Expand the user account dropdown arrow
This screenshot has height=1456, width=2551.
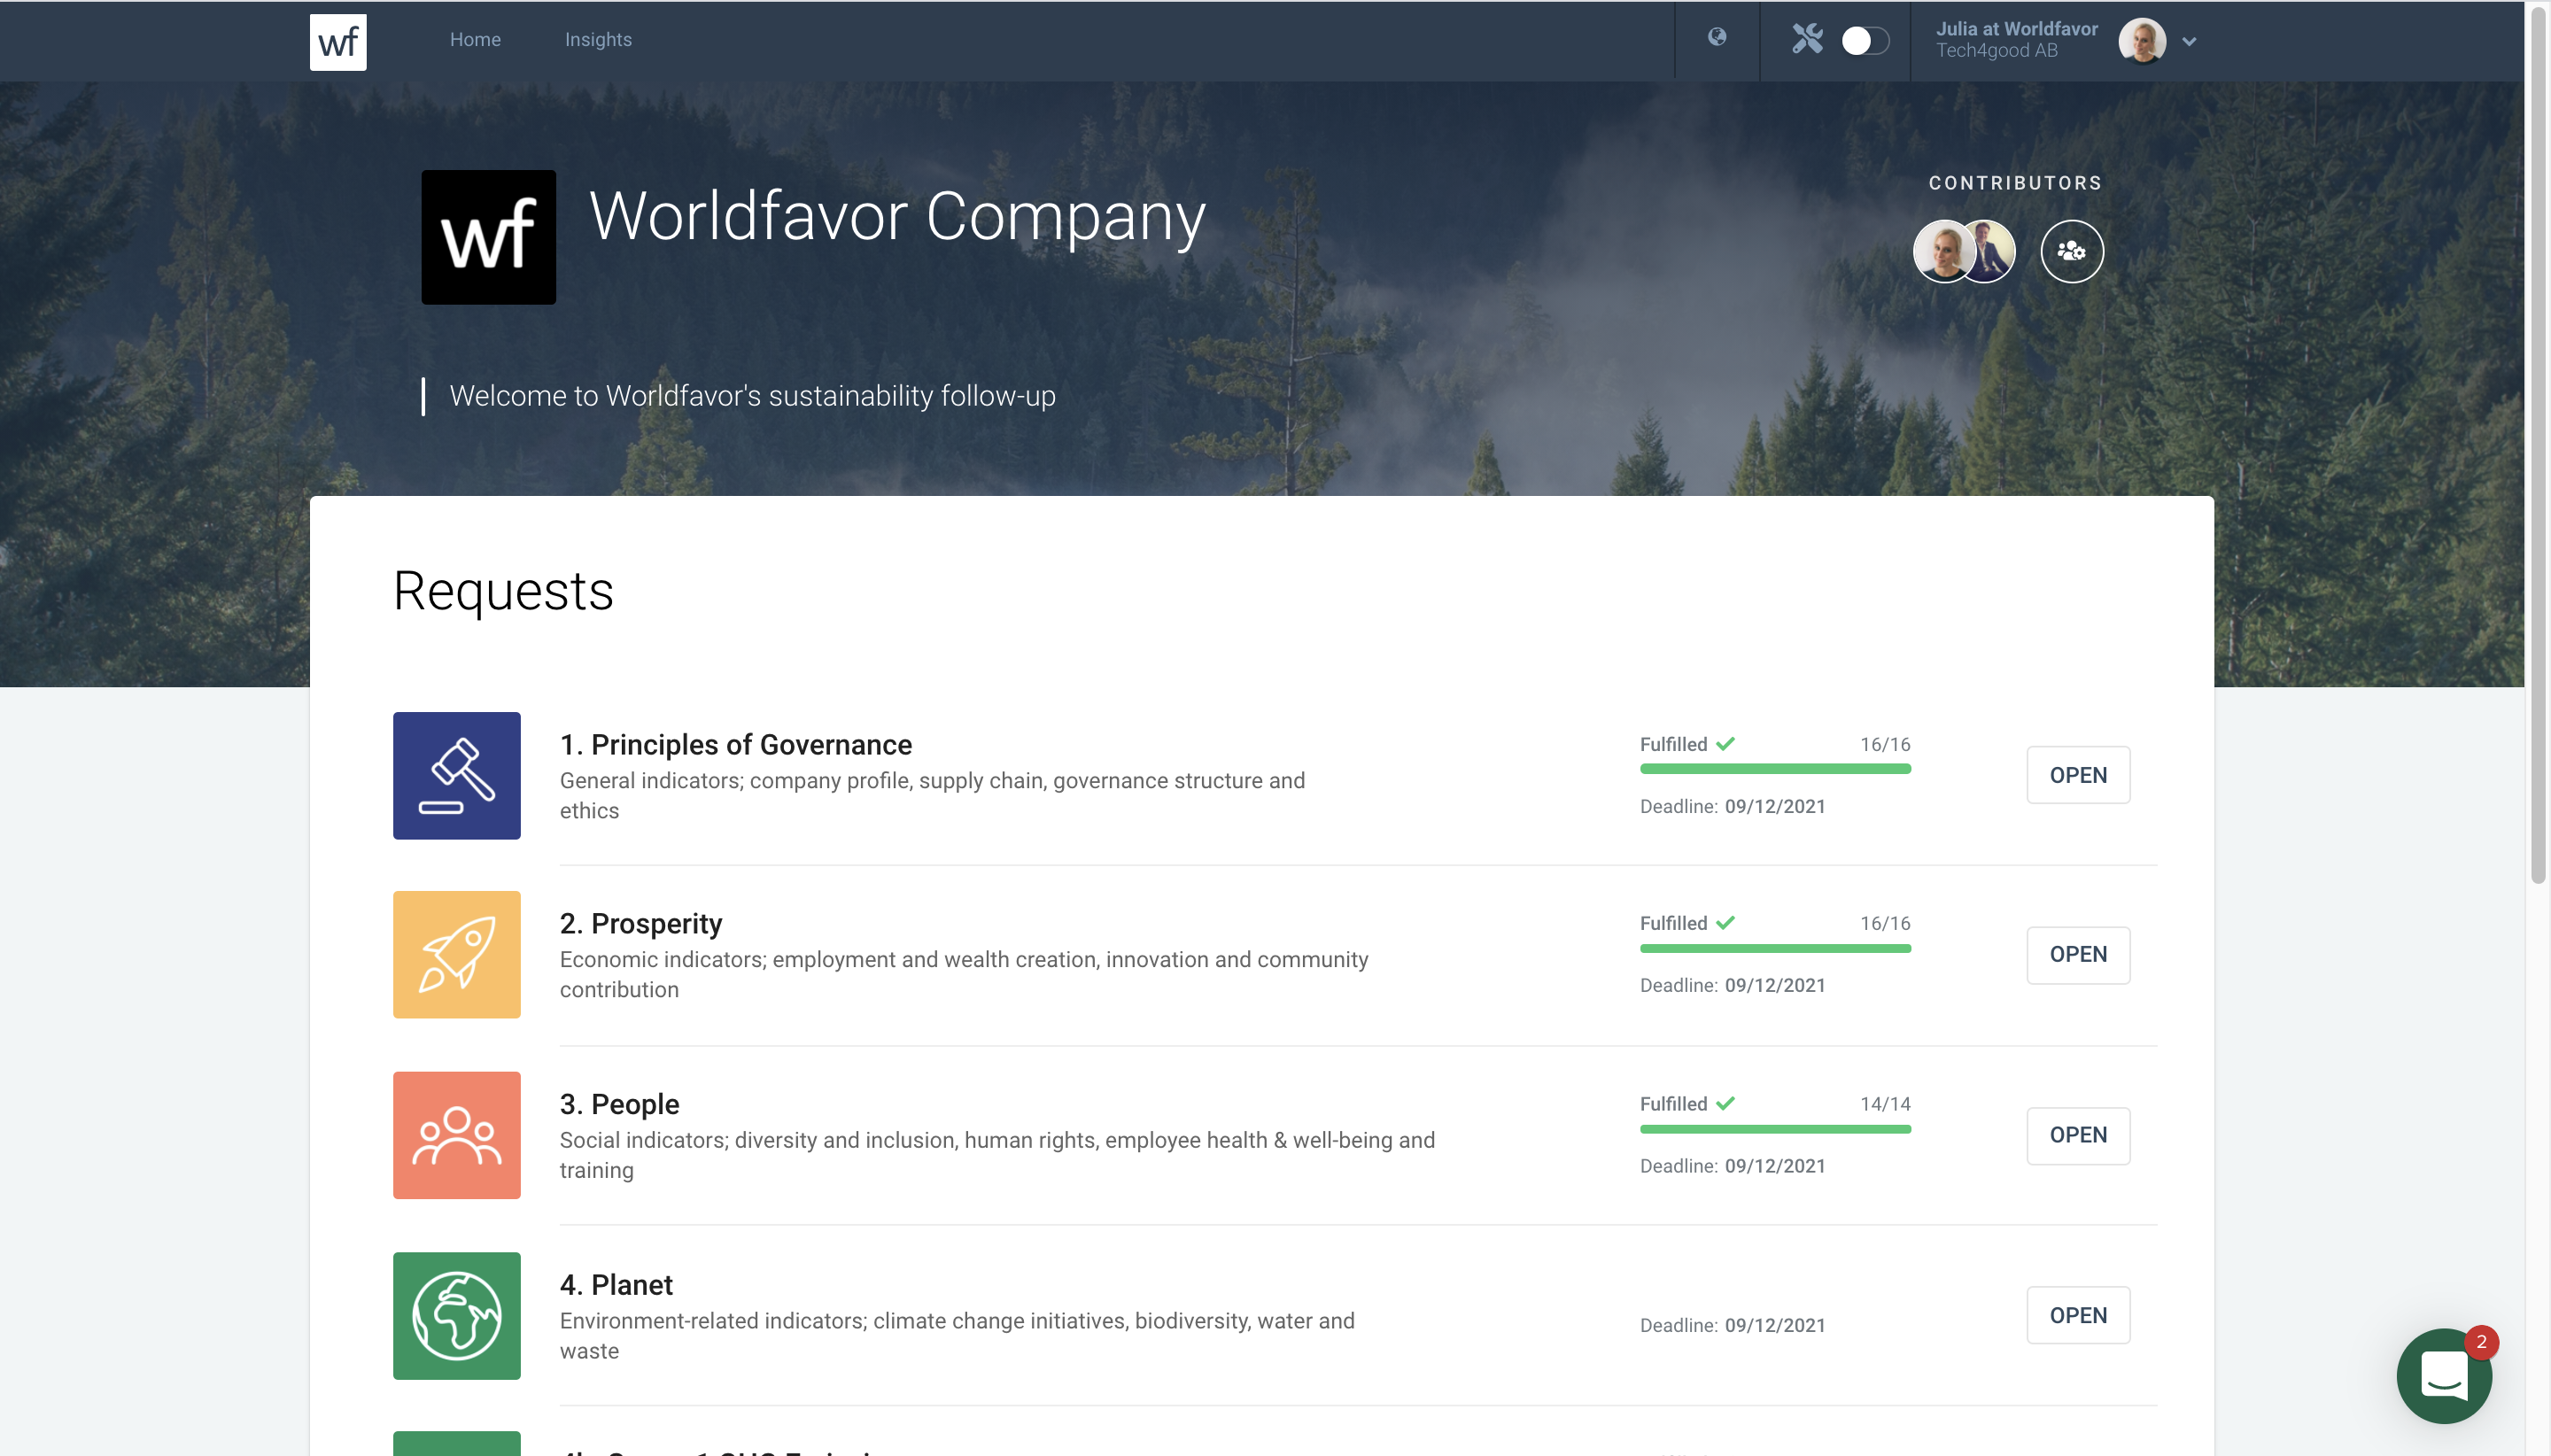(x=2189, y=42)
